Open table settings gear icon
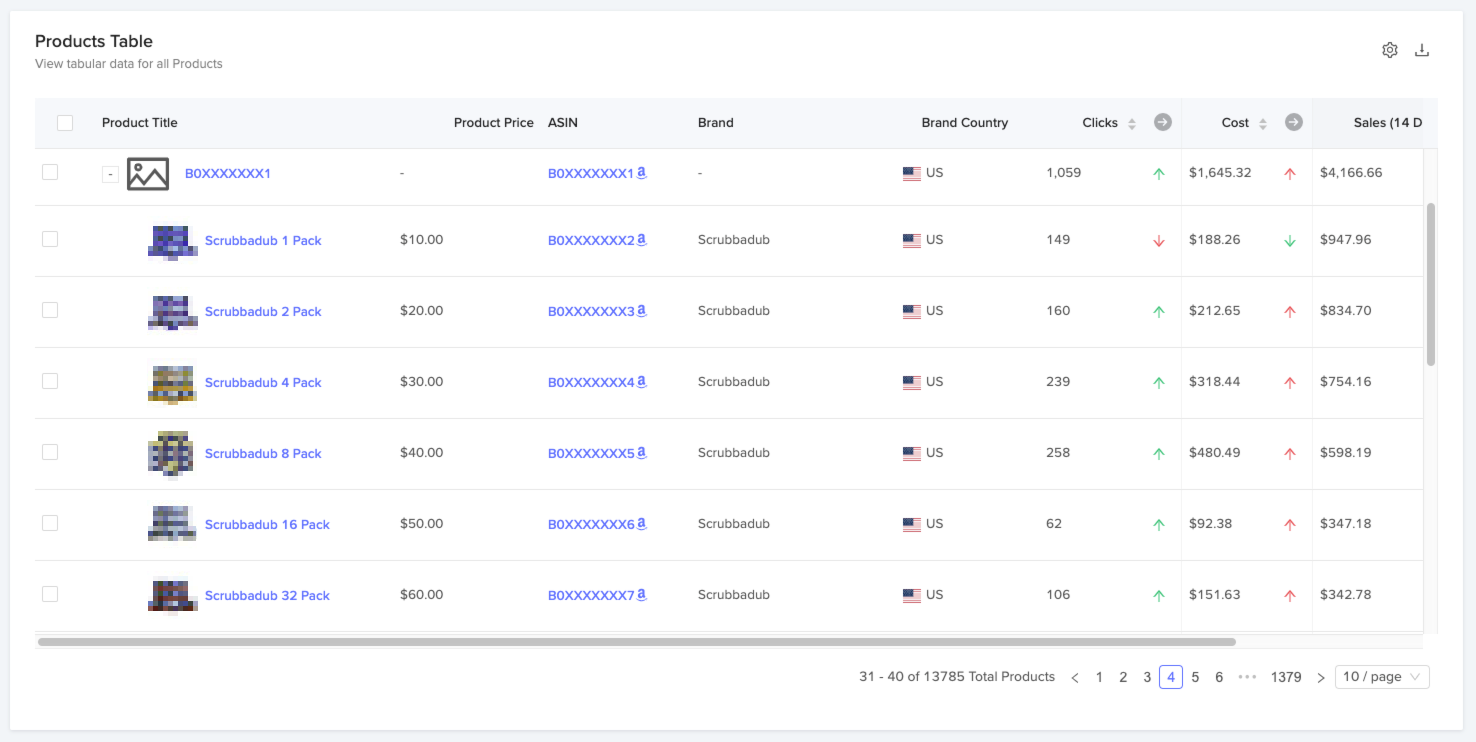This screenshot has height=742, width=1476. pos(1389,50)
